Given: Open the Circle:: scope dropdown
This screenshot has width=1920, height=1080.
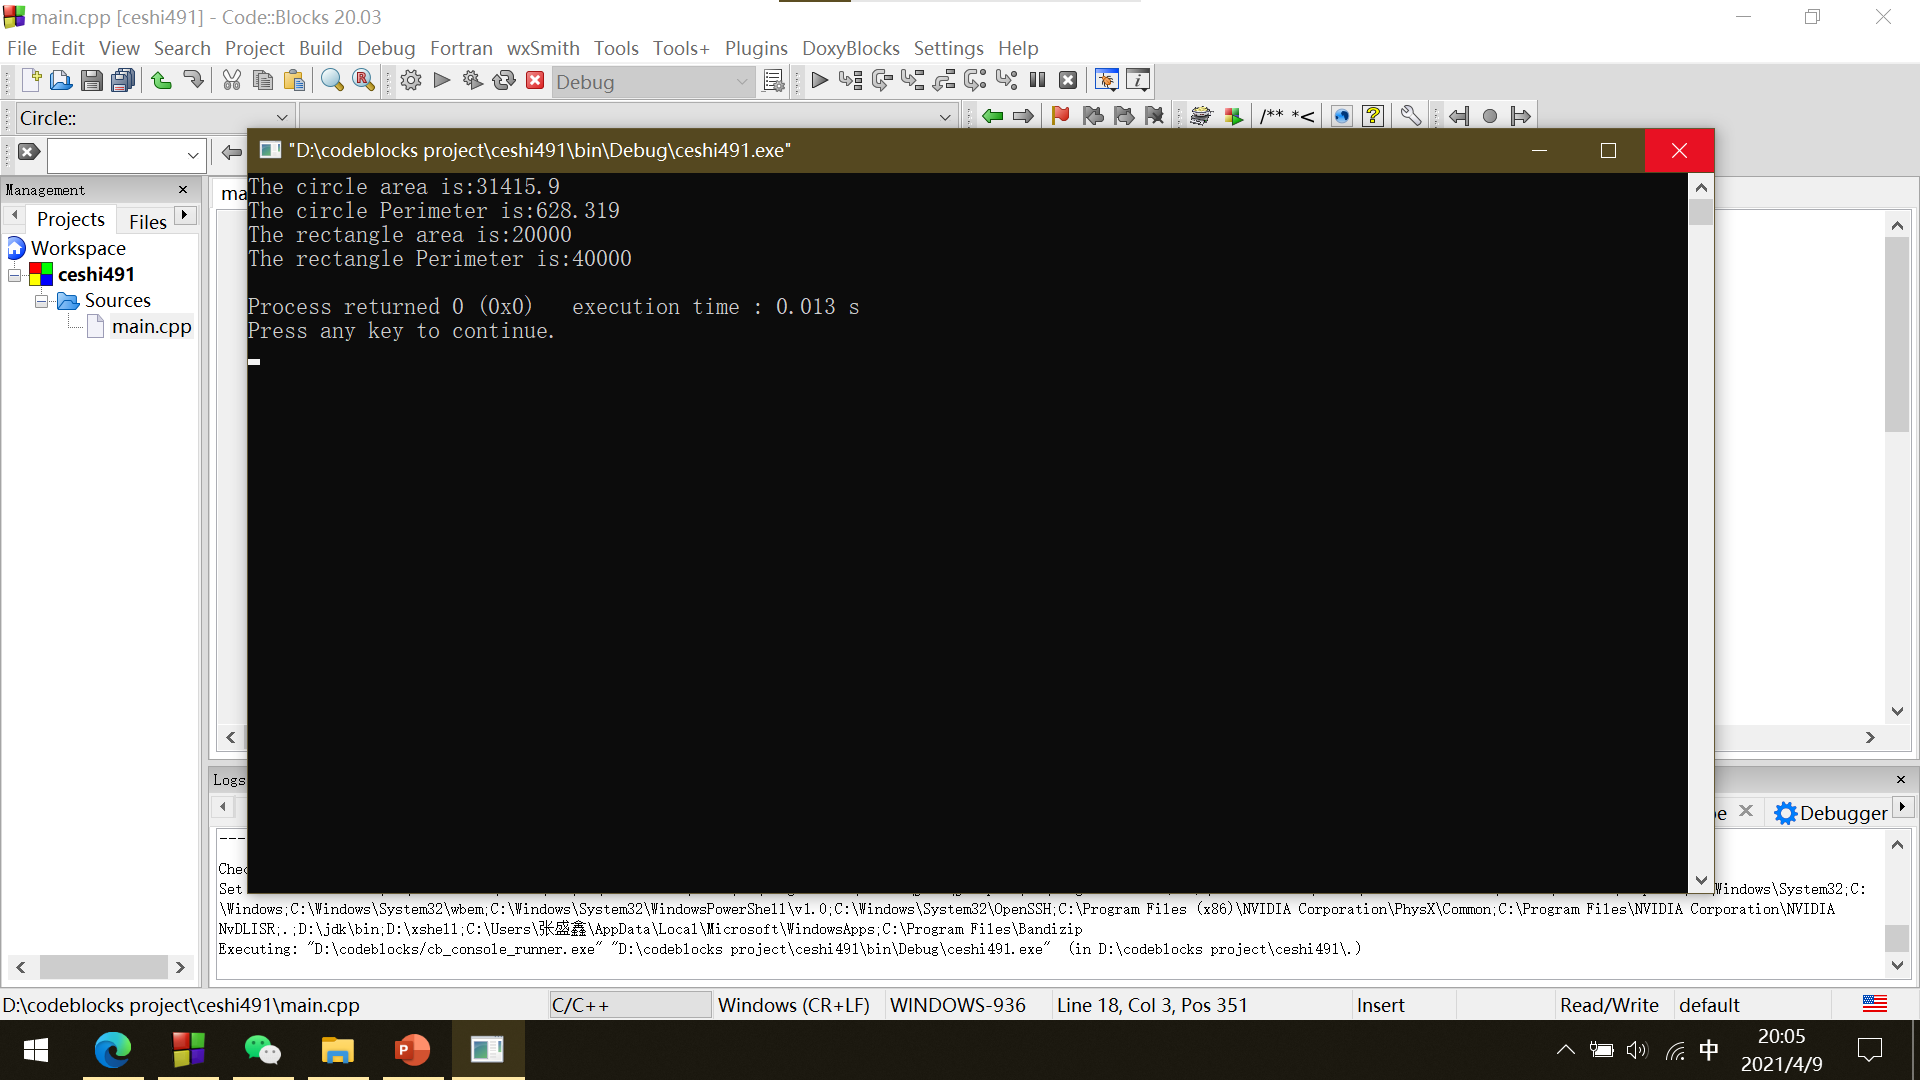Looking at the screenshot, I should pyautogui.click(x=282, y=118).
